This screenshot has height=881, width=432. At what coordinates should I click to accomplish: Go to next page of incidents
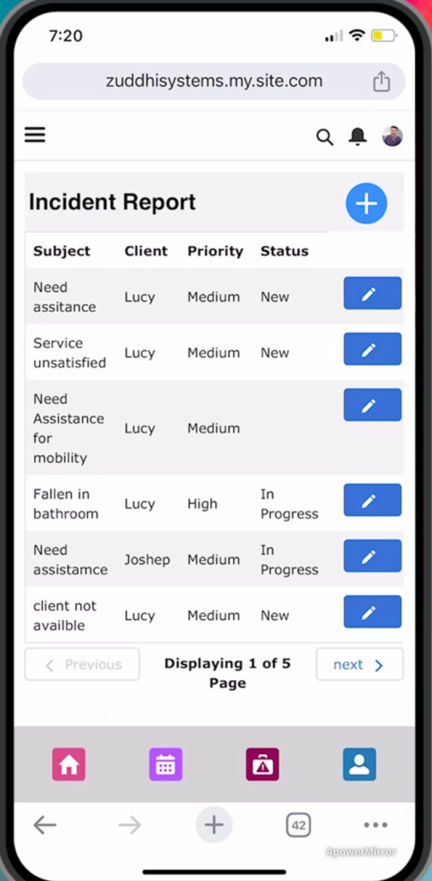360,665
